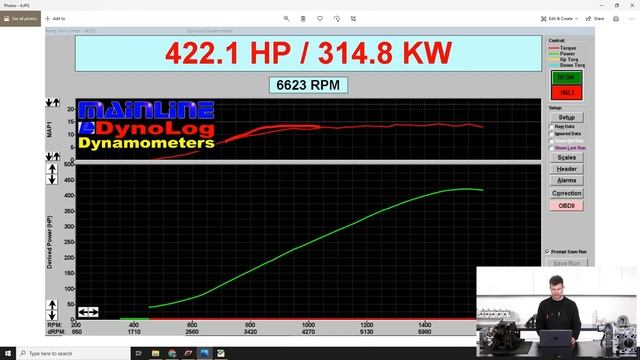The image size is (640, 360).
Task: Open the Header button
Action: pos(567,169)
